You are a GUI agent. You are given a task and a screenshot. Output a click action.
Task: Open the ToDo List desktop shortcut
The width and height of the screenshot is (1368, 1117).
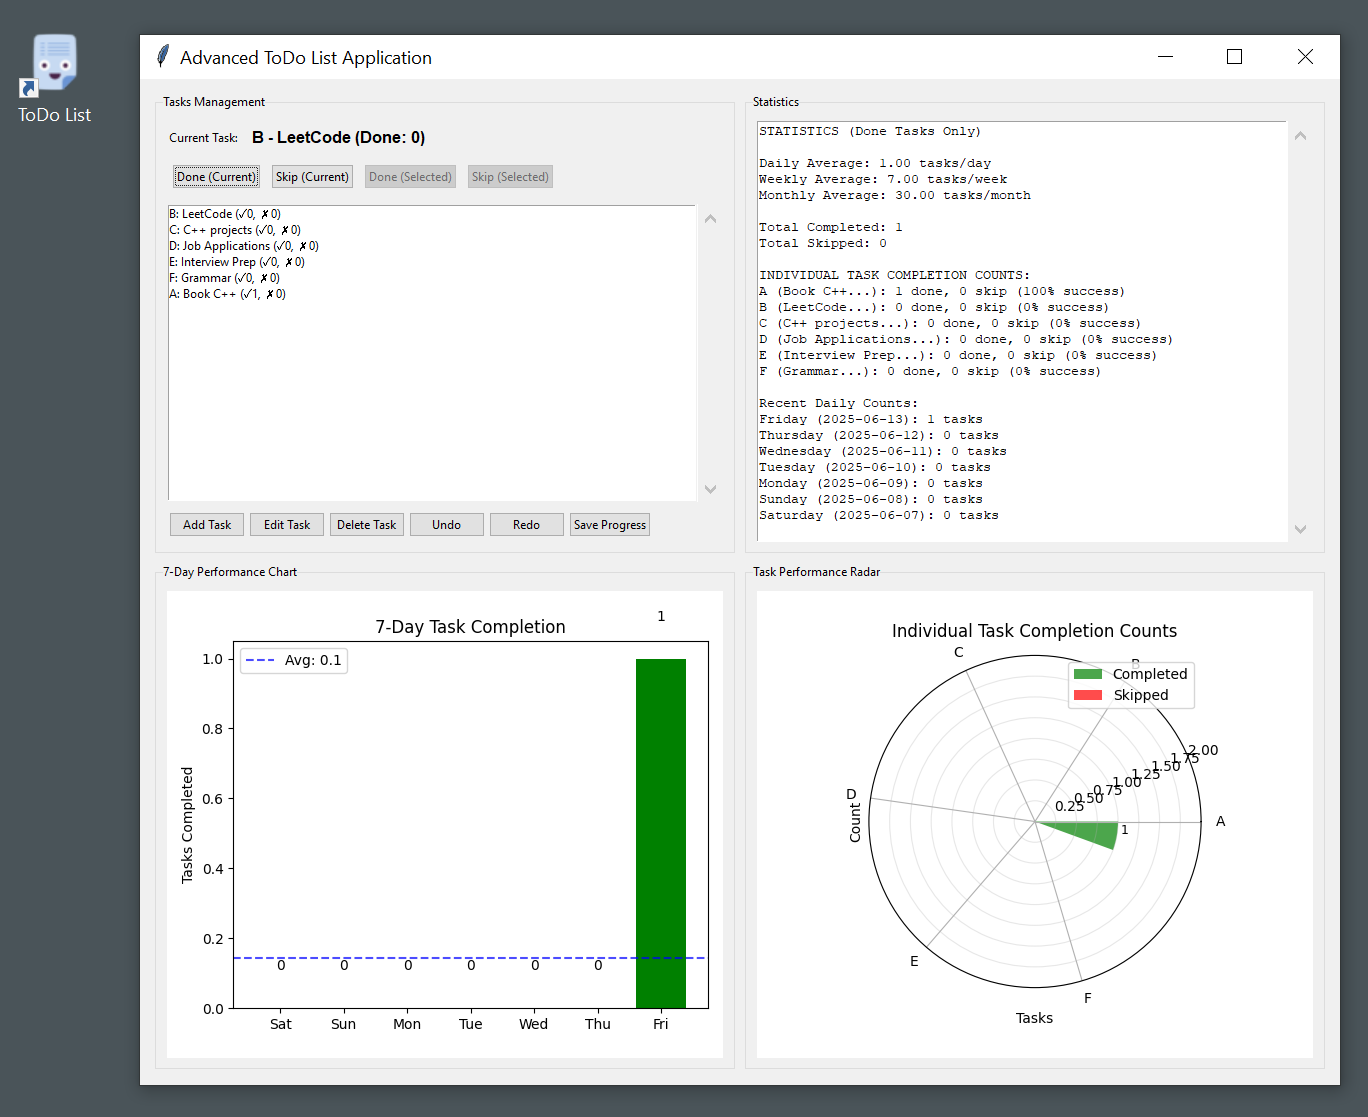point(54,62)
